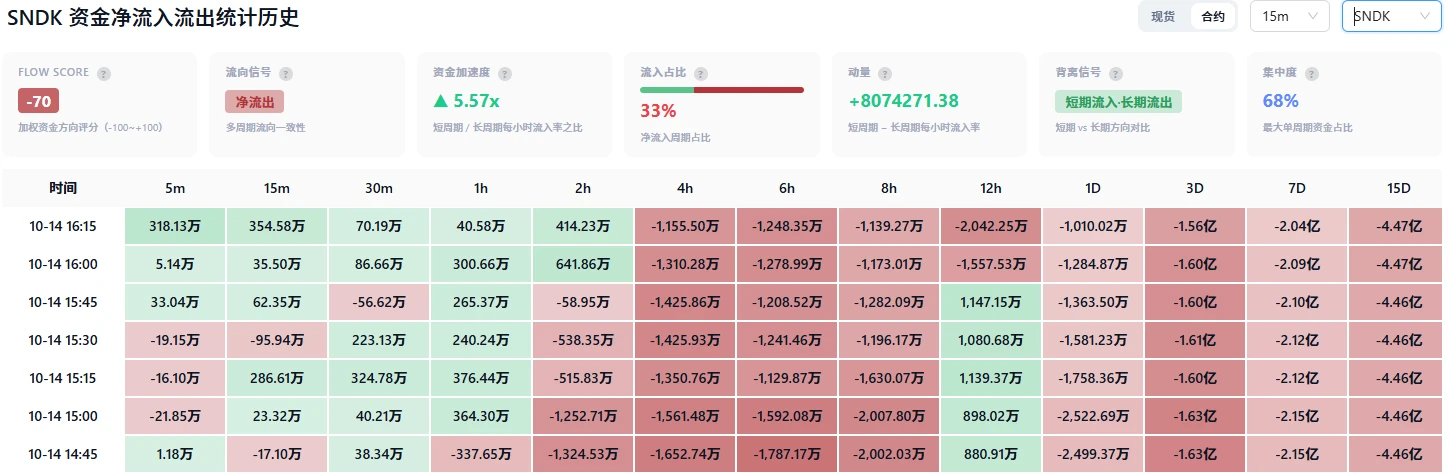Viewport: 1448px width, 474px height.
Task: Select the +8074271.38 momentum value
Action: [903, 101]
